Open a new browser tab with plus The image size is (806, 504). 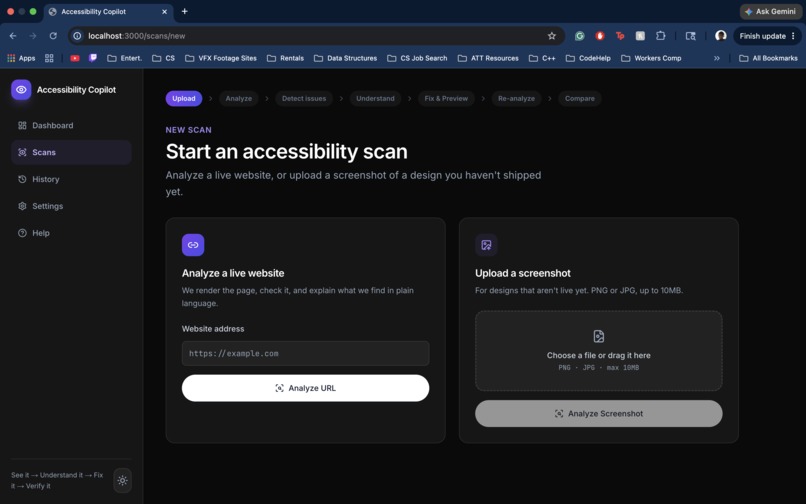(x=185, y=11)
